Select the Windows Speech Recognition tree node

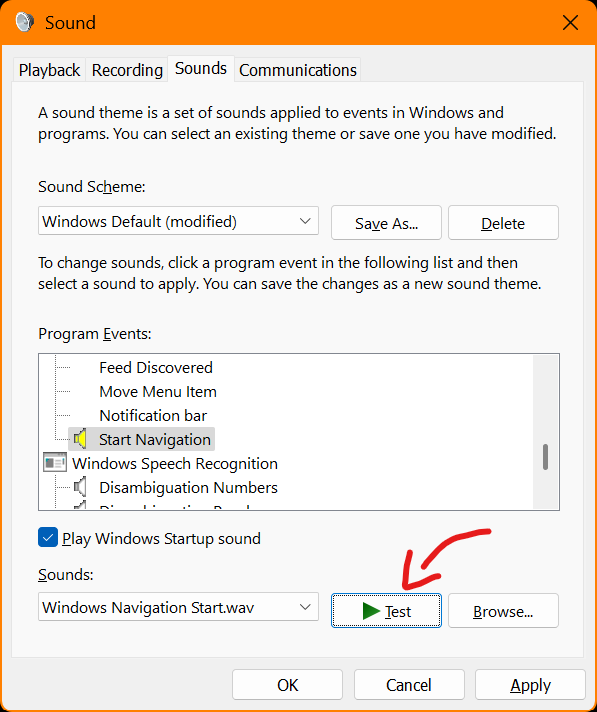pos(175,464)
